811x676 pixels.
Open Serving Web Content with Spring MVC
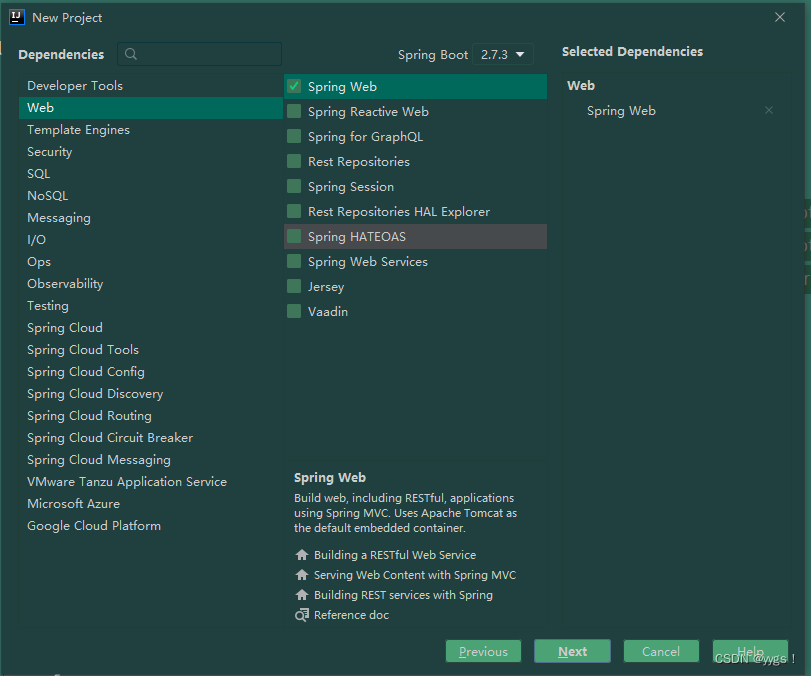[x=415, y=575]
